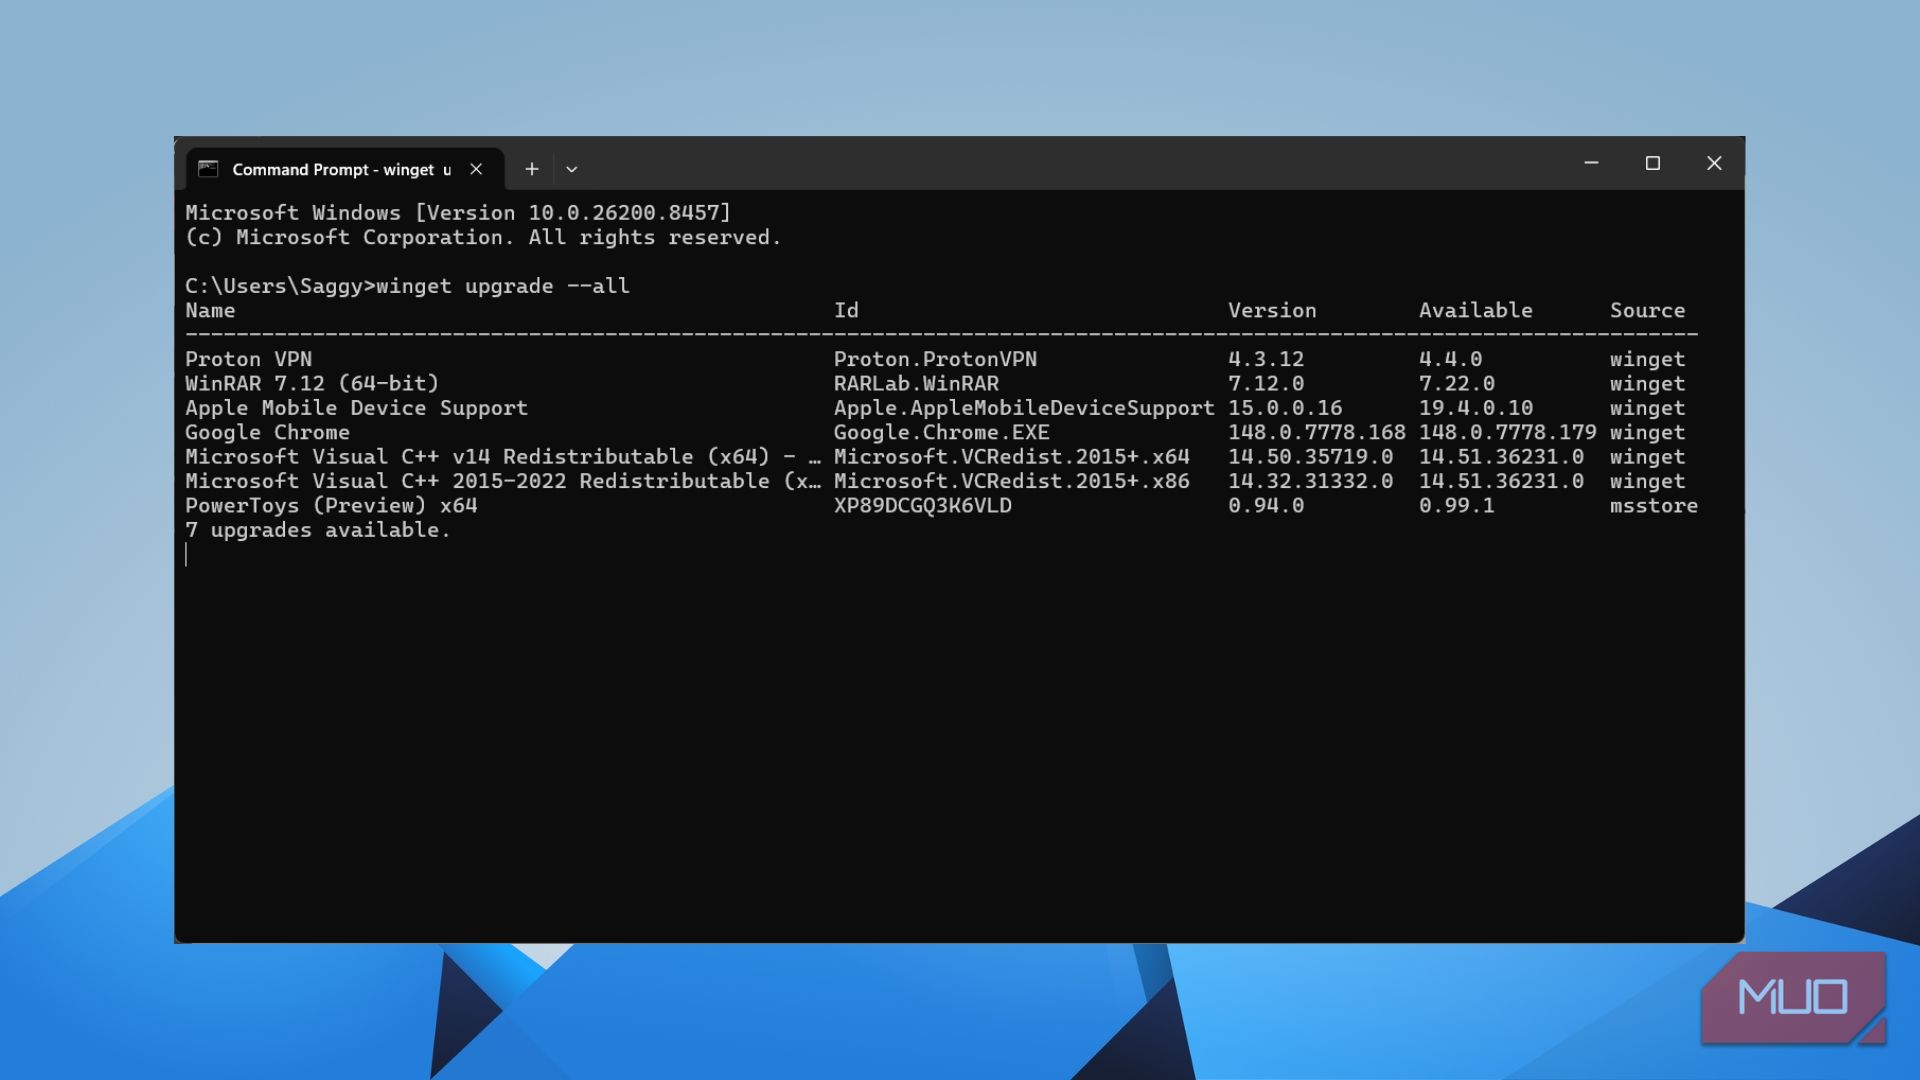This screenshot has width=1920, height=1080.
Task: Click Proton VPN available version "4.4.0"
Action: (1451, 359)
